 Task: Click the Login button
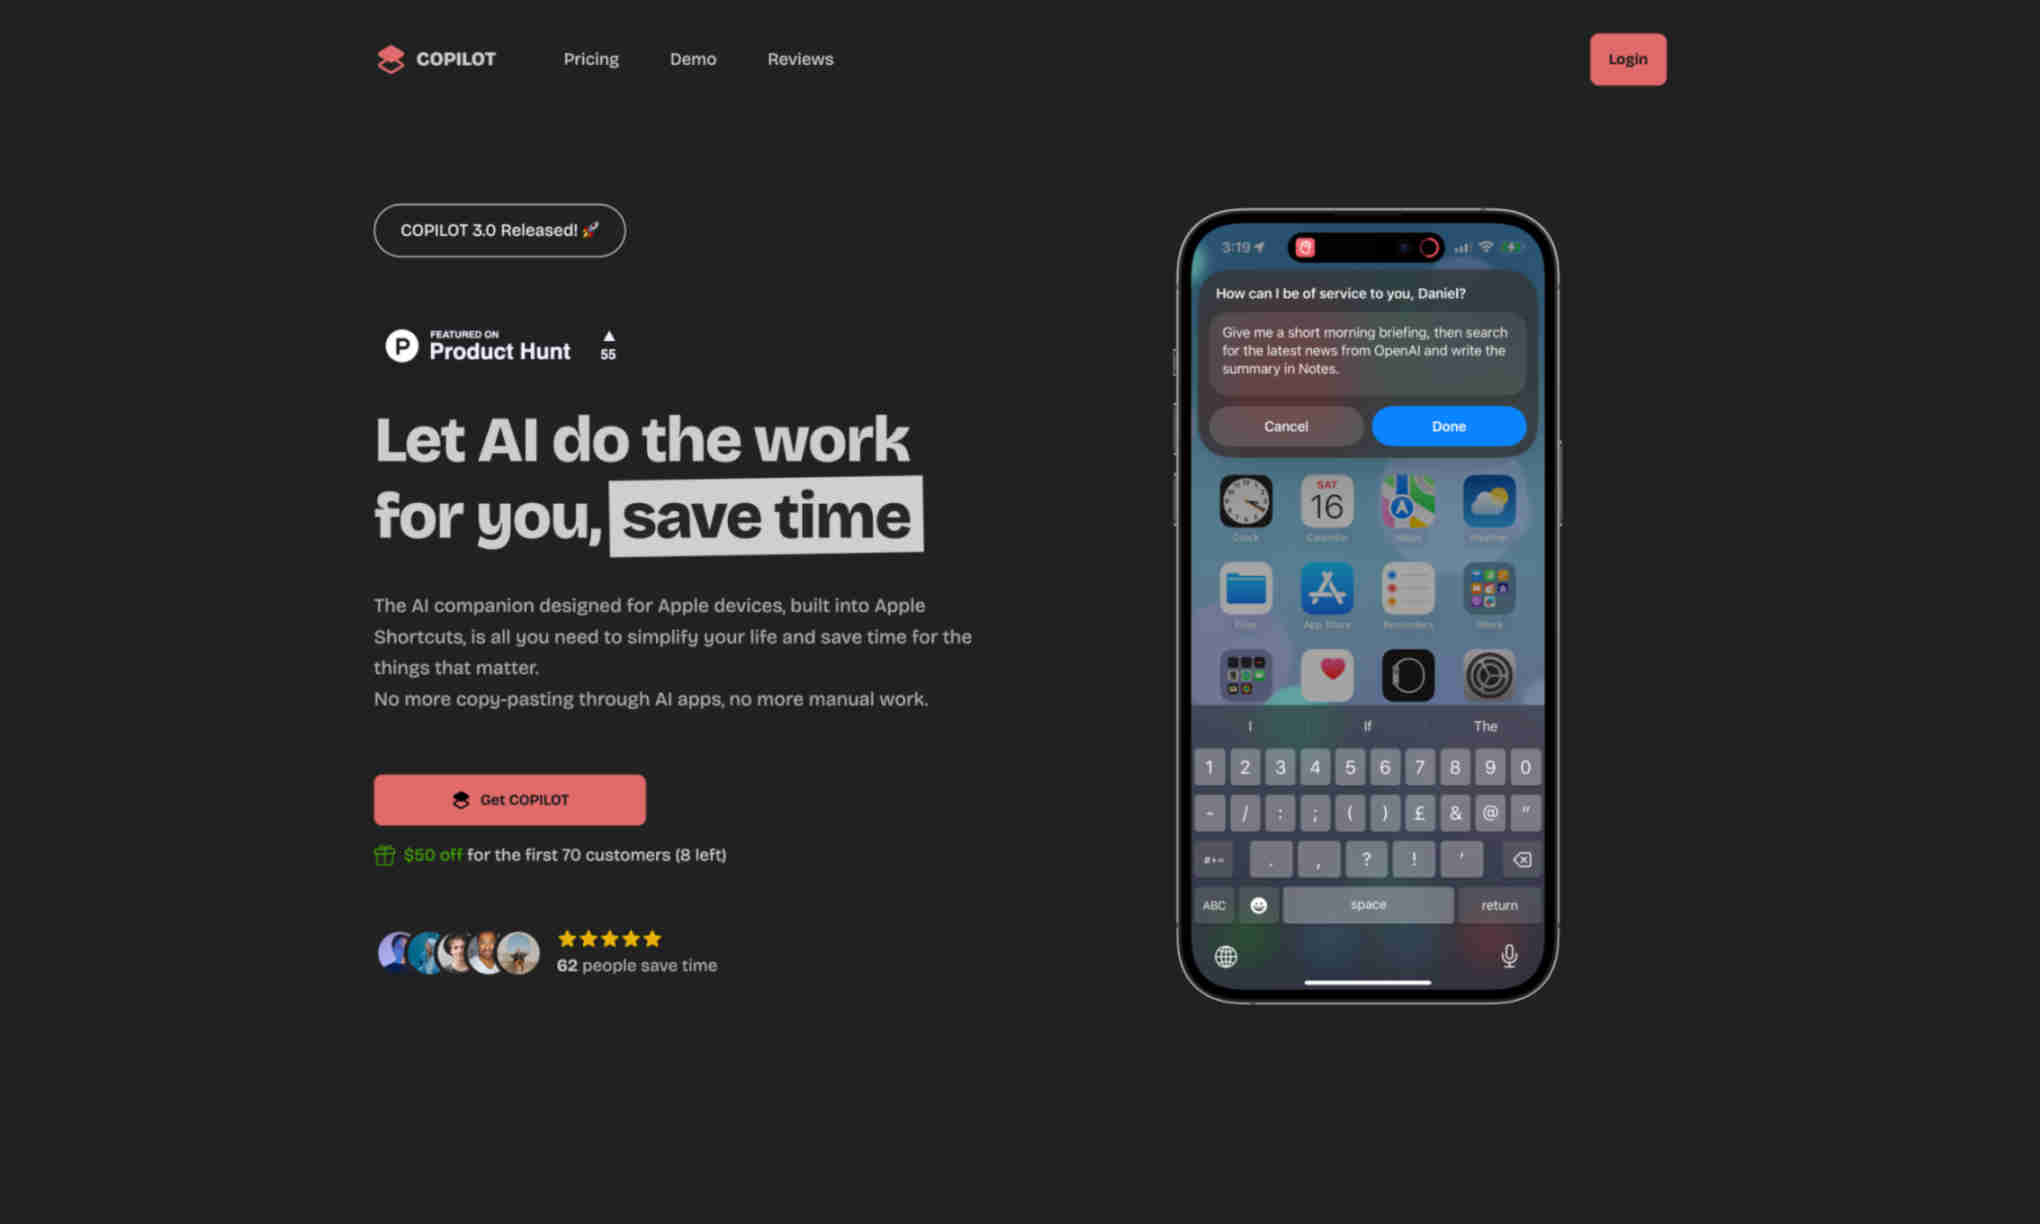(x=1628, y=58)
